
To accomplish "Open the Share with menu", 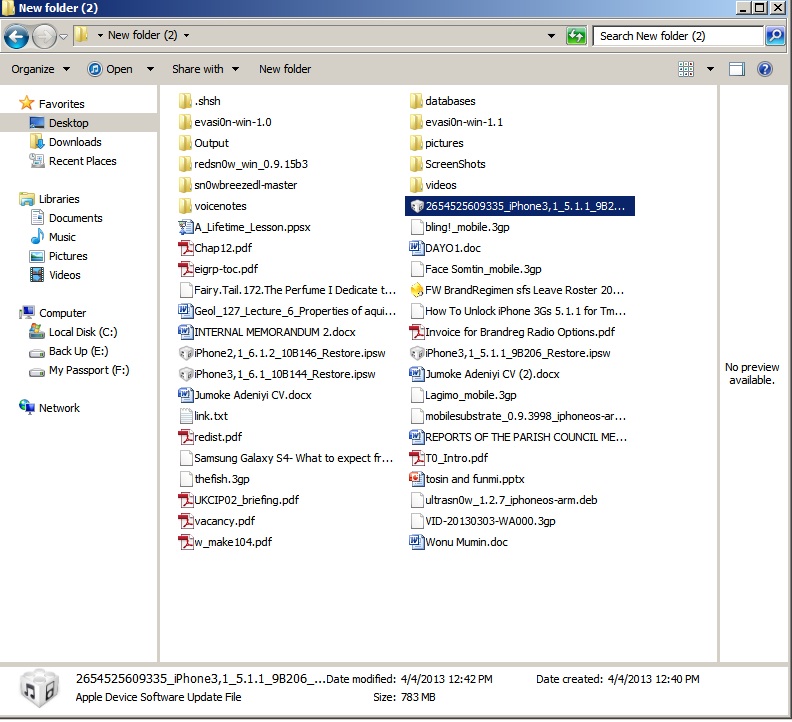I will (205, 69).
